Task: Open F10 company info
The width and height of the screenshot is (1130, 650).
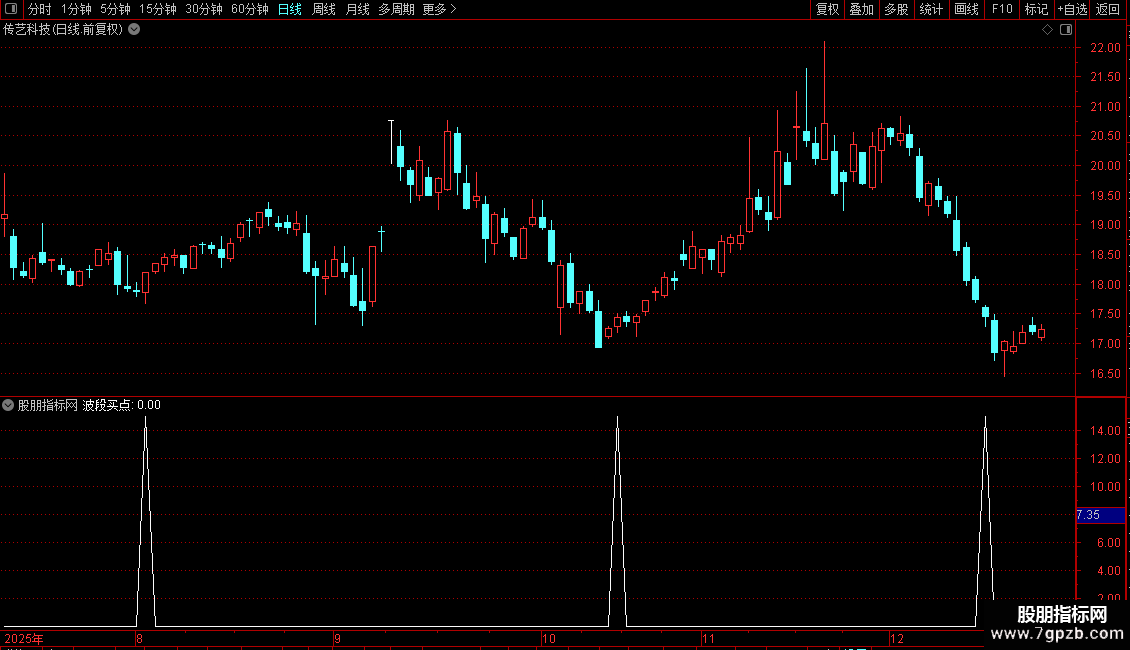Action: point(1002,9)
